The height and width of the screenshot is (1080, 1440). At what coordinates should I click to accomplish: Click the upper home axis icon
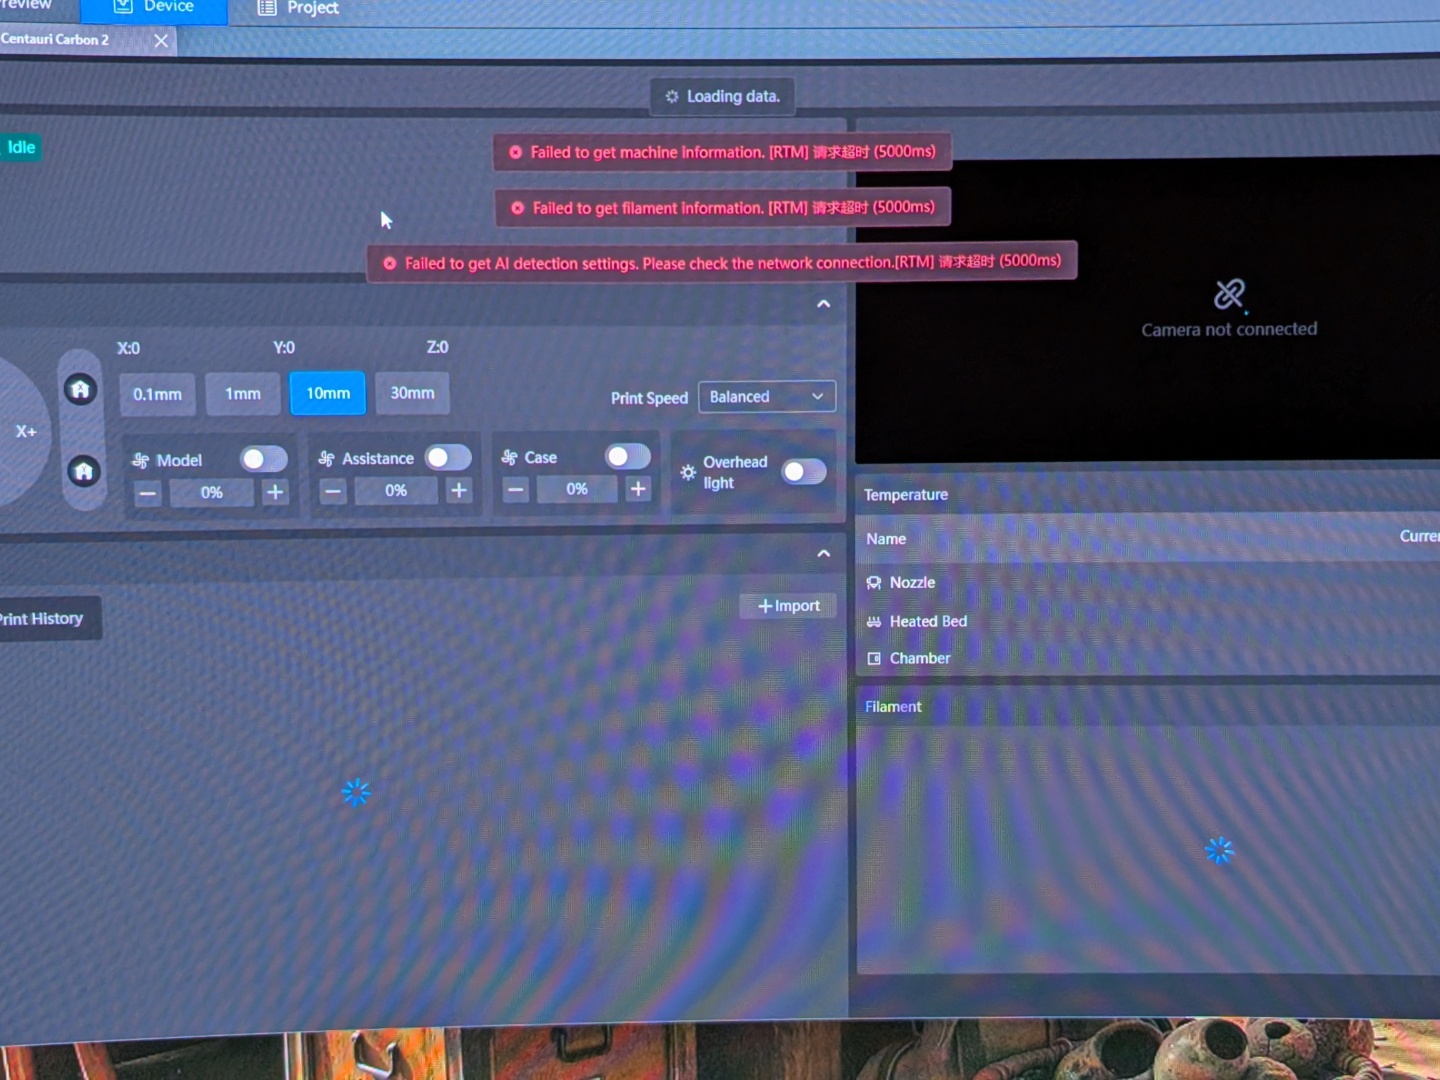pyautogui.click(x=81, y=389)
